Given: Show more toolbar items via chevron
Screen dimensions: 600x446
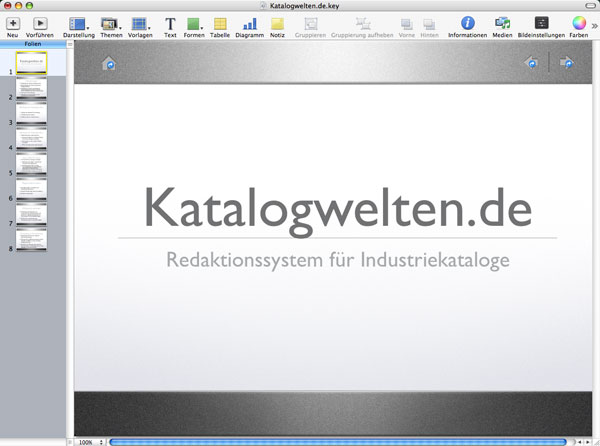Looking at the screenshot, I should [594, 26].
